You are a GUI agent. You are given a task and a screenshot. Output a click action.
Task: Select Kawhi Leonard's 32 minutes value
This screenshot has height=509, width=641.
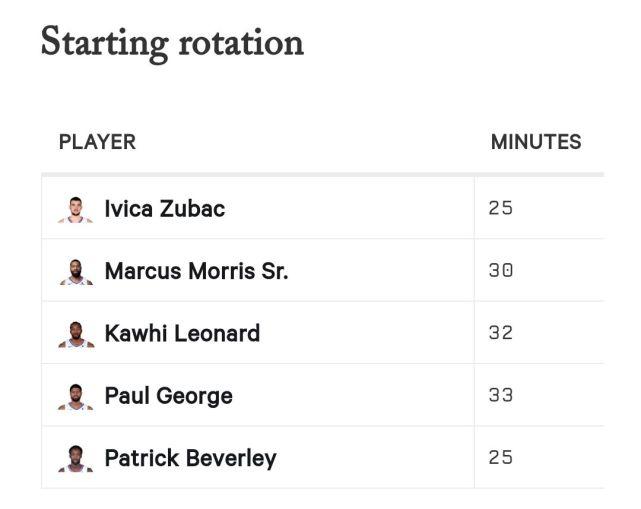coord(500,333)
